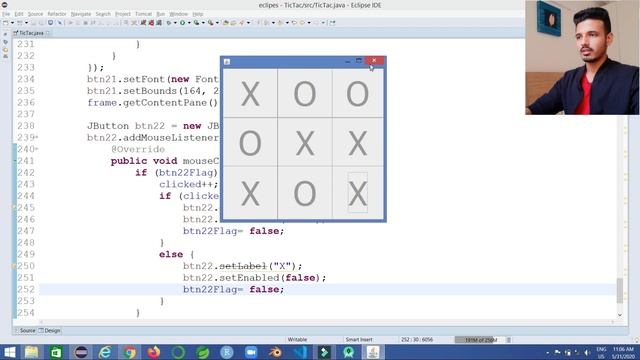
Task: Open the Refactor menu
Action: [57, 14]
